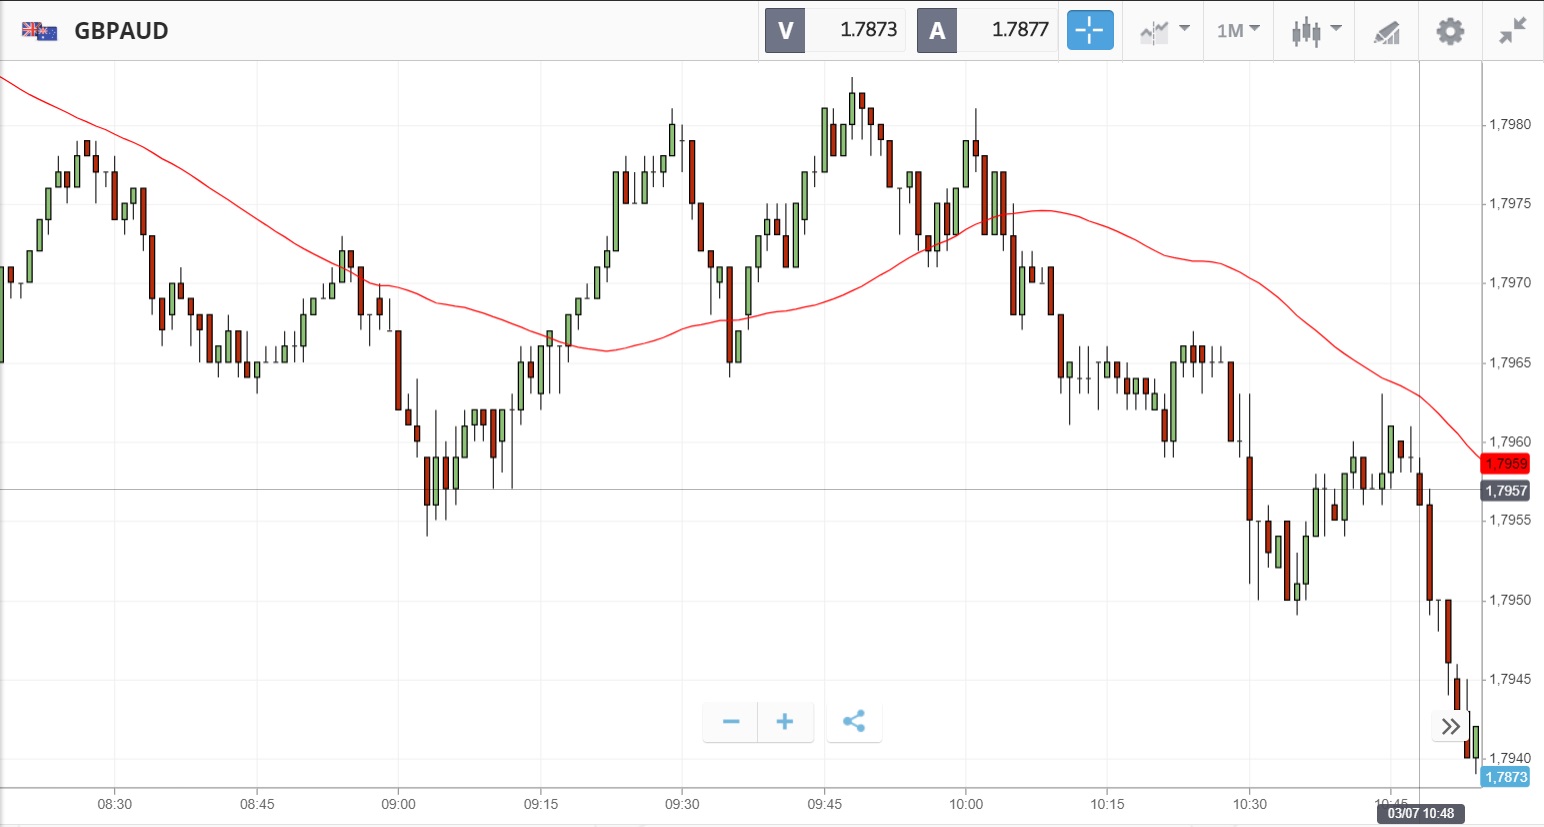The height and width of the screenshot is (827, 1544).
Task: Click the blue 1.7873 current price tag
Action: click(1505, 777)
